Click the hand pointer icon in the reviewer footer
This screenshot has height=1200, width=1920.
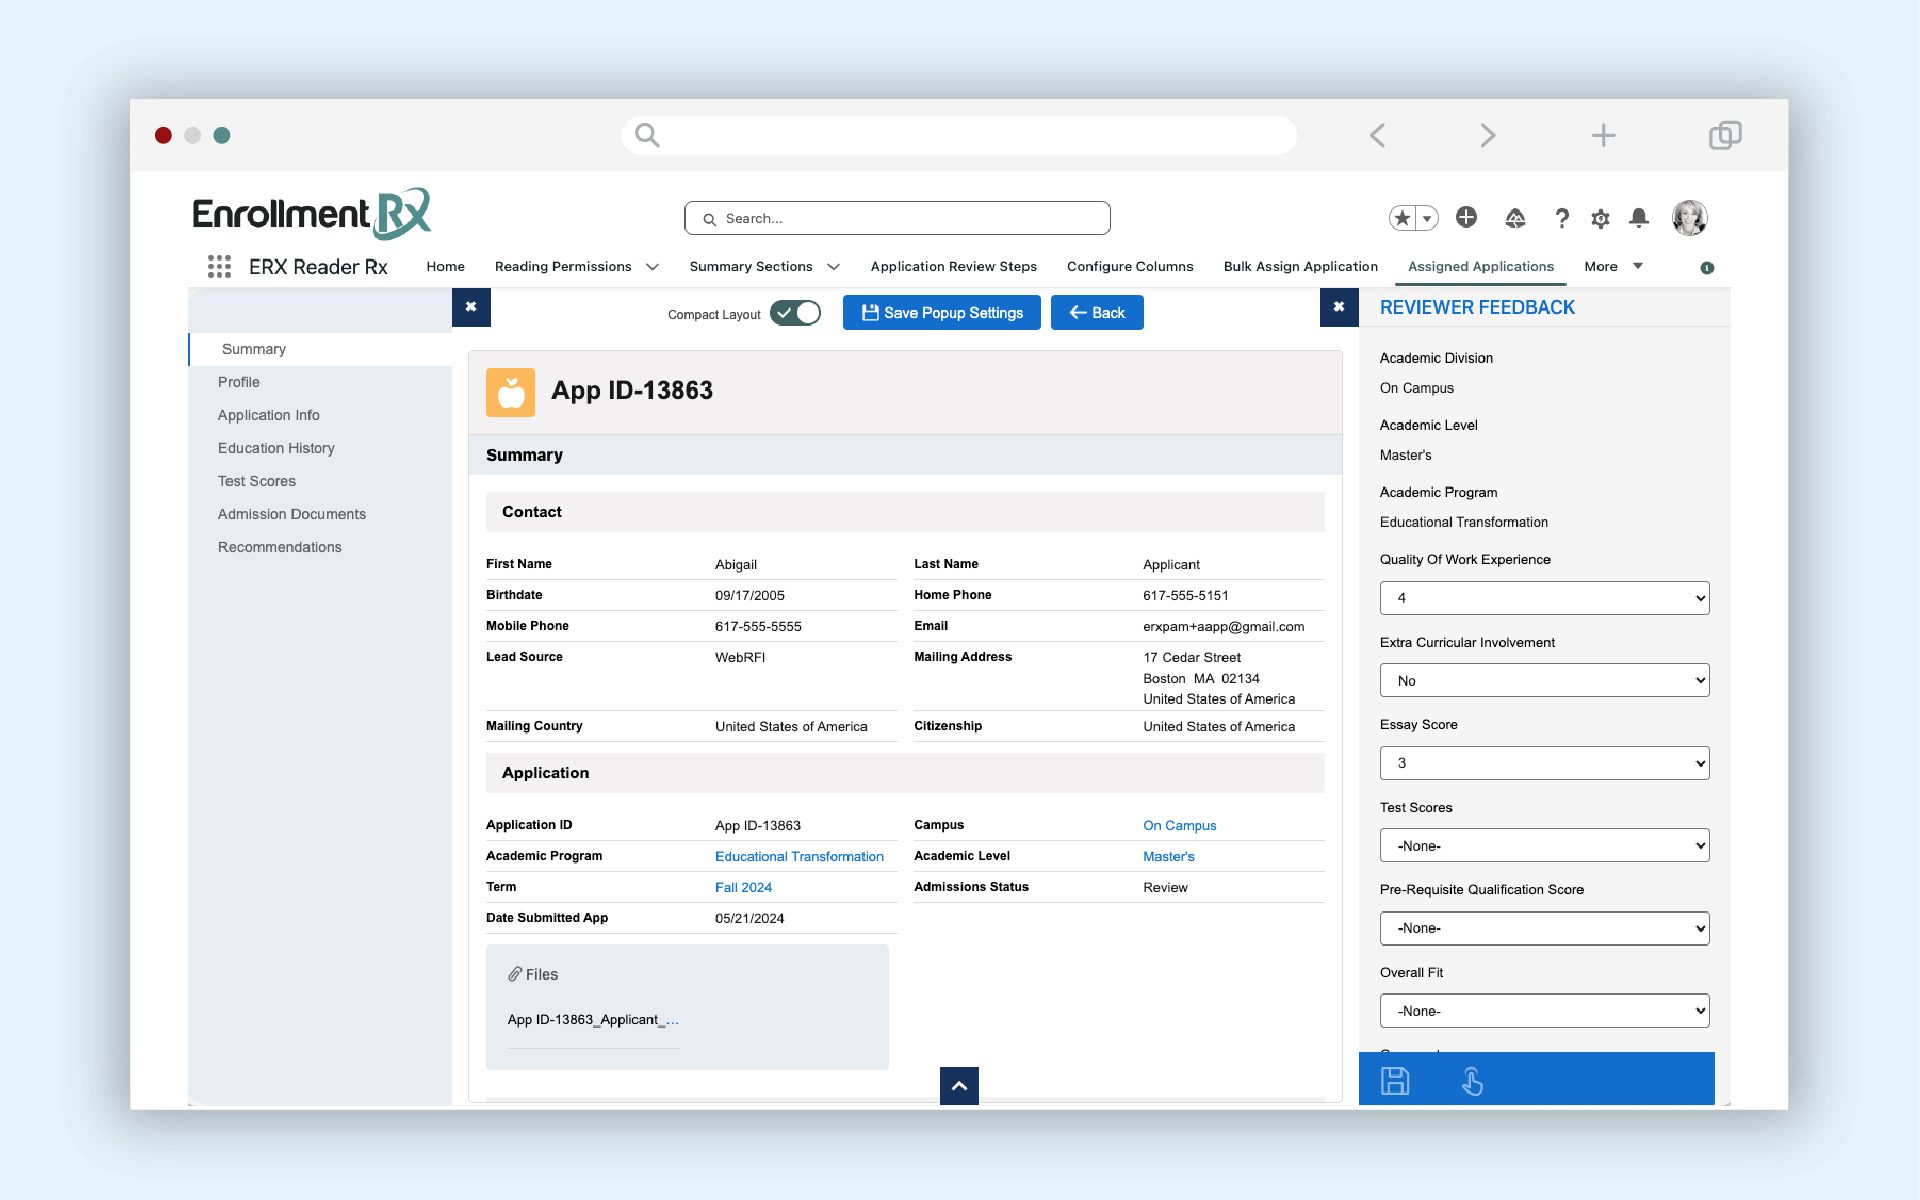[1472, 1081]
